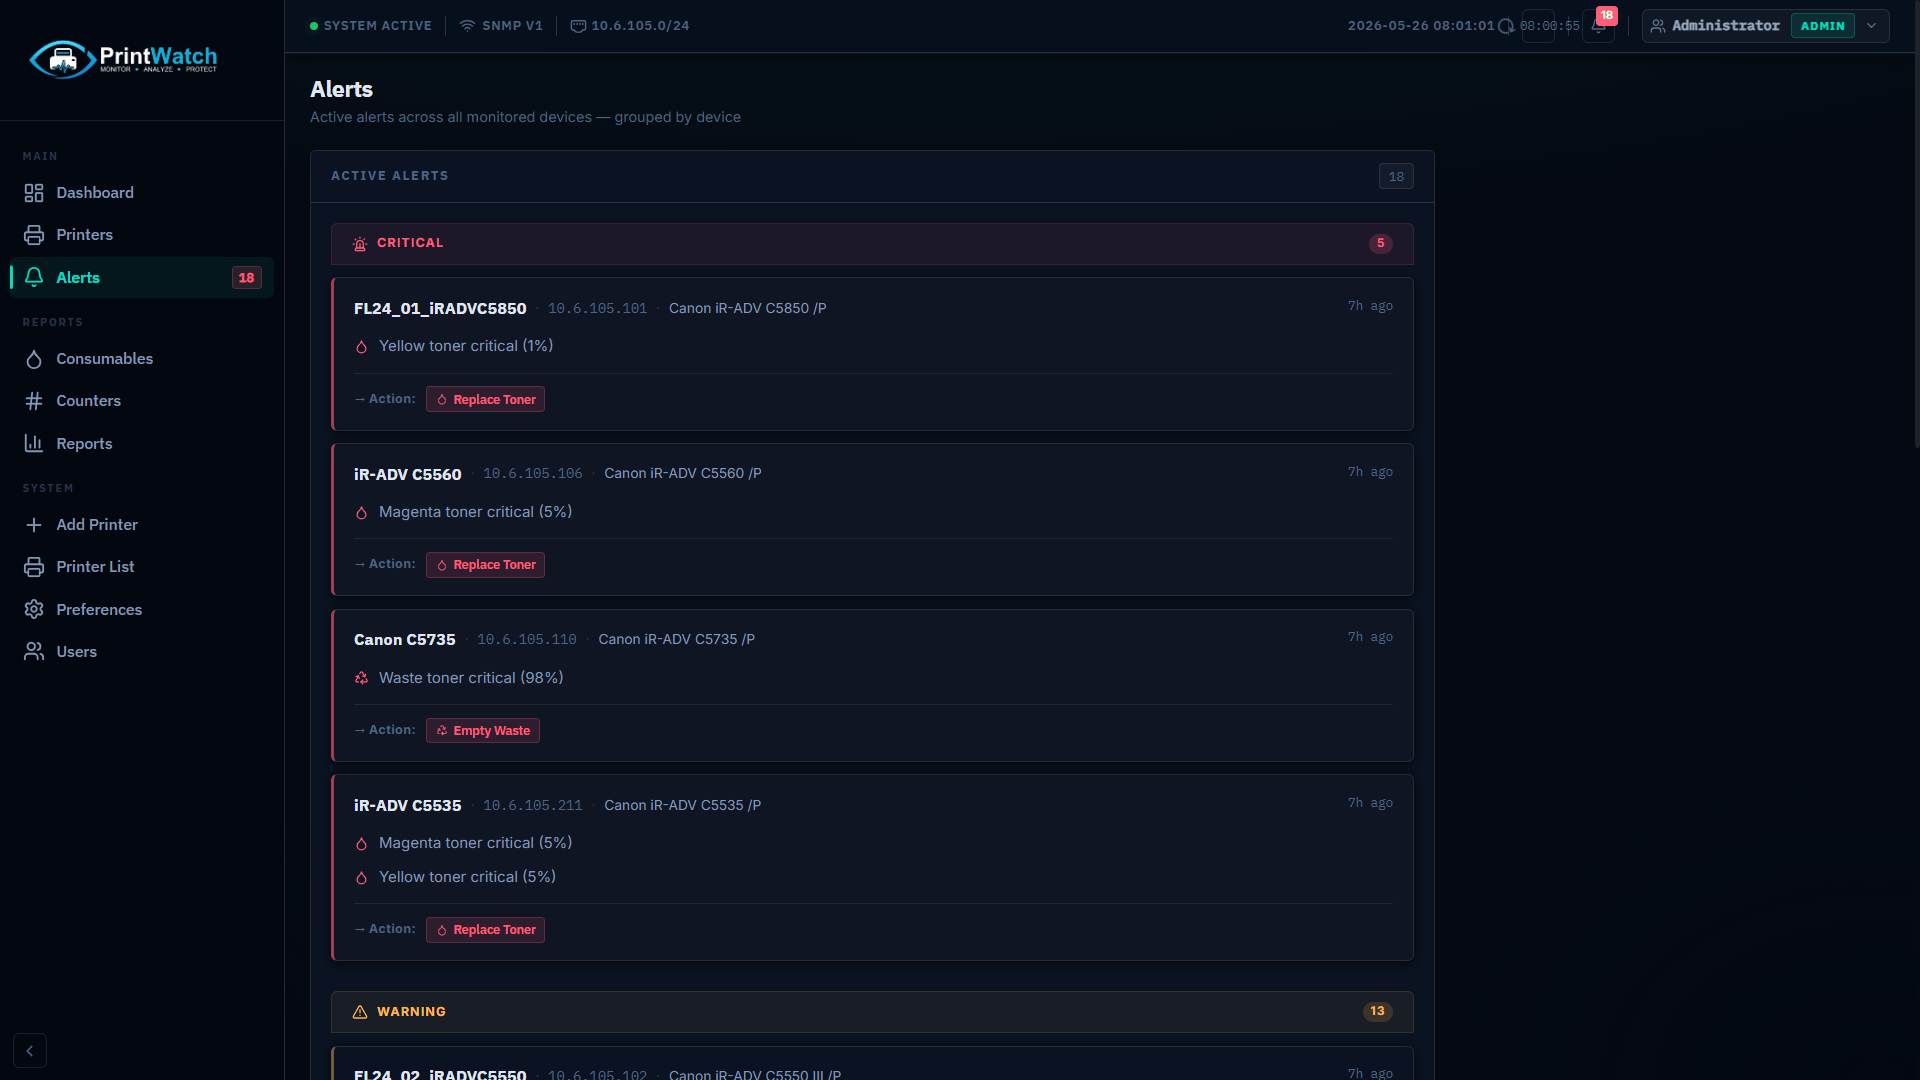1920x1080 pixels.
Task: Click IP address 10.6.105.211
Action: pyautogui.click(x=533, y=805)
